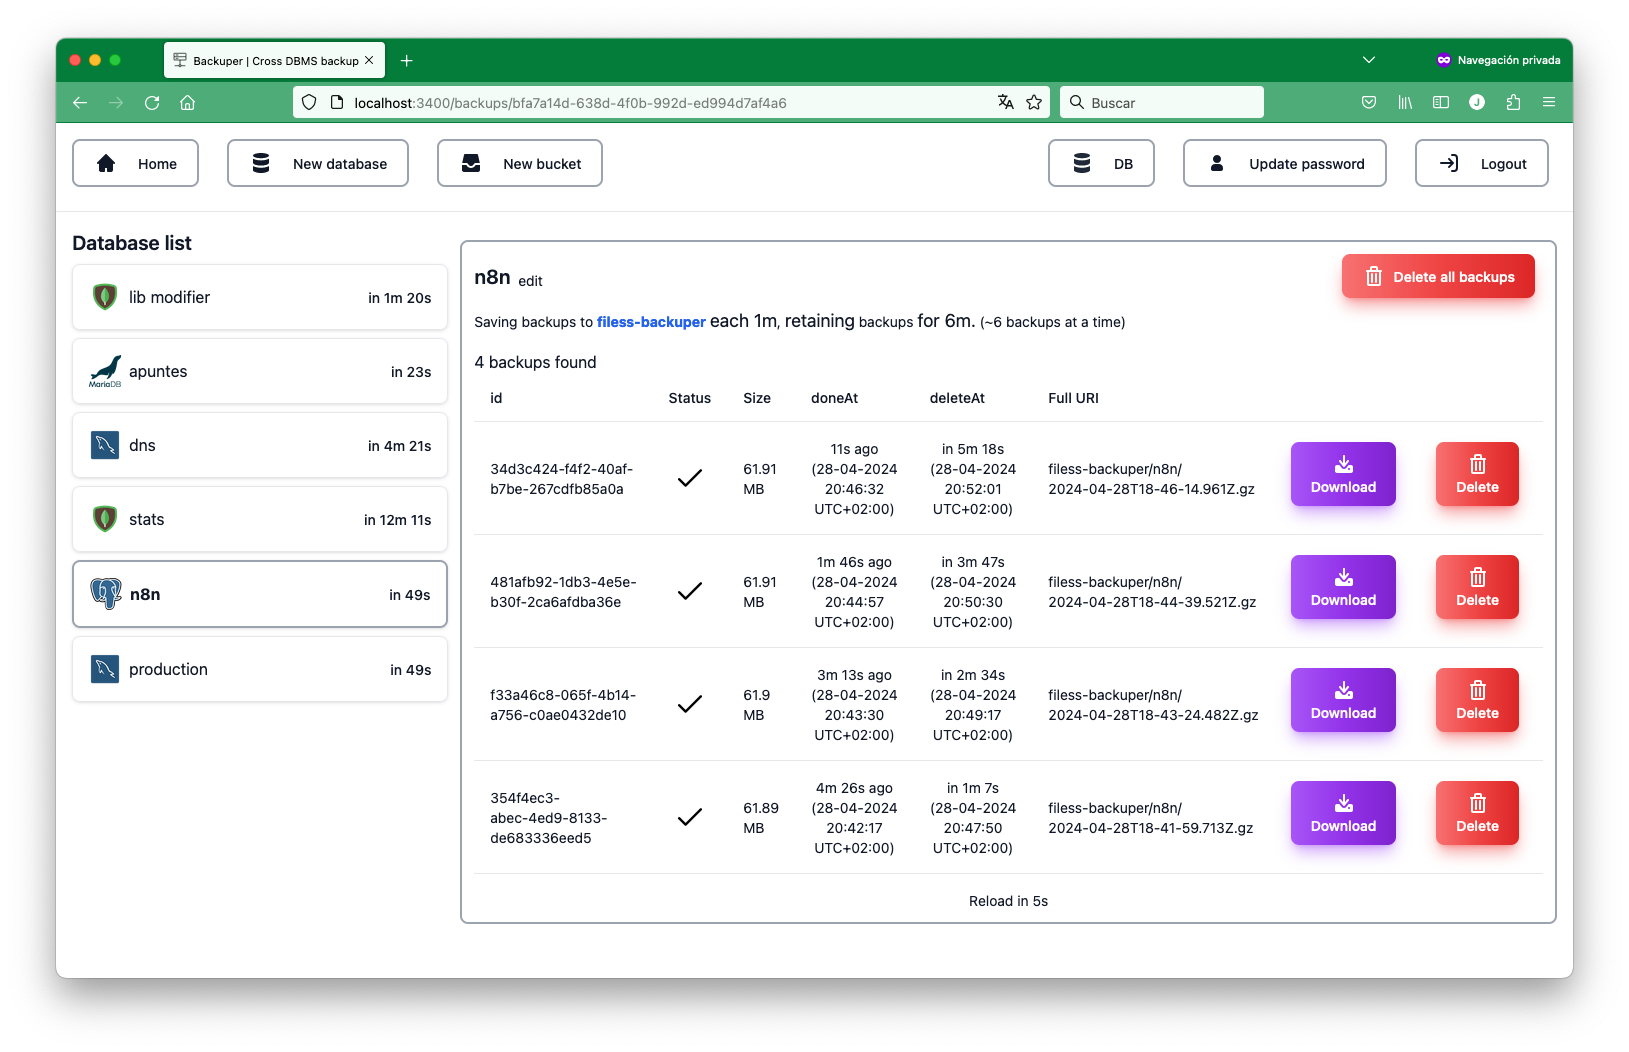Click the PostgreSQL elephant icon for n8n
The width and height of the screenshot is (1629, 1052).
(106, 594)
